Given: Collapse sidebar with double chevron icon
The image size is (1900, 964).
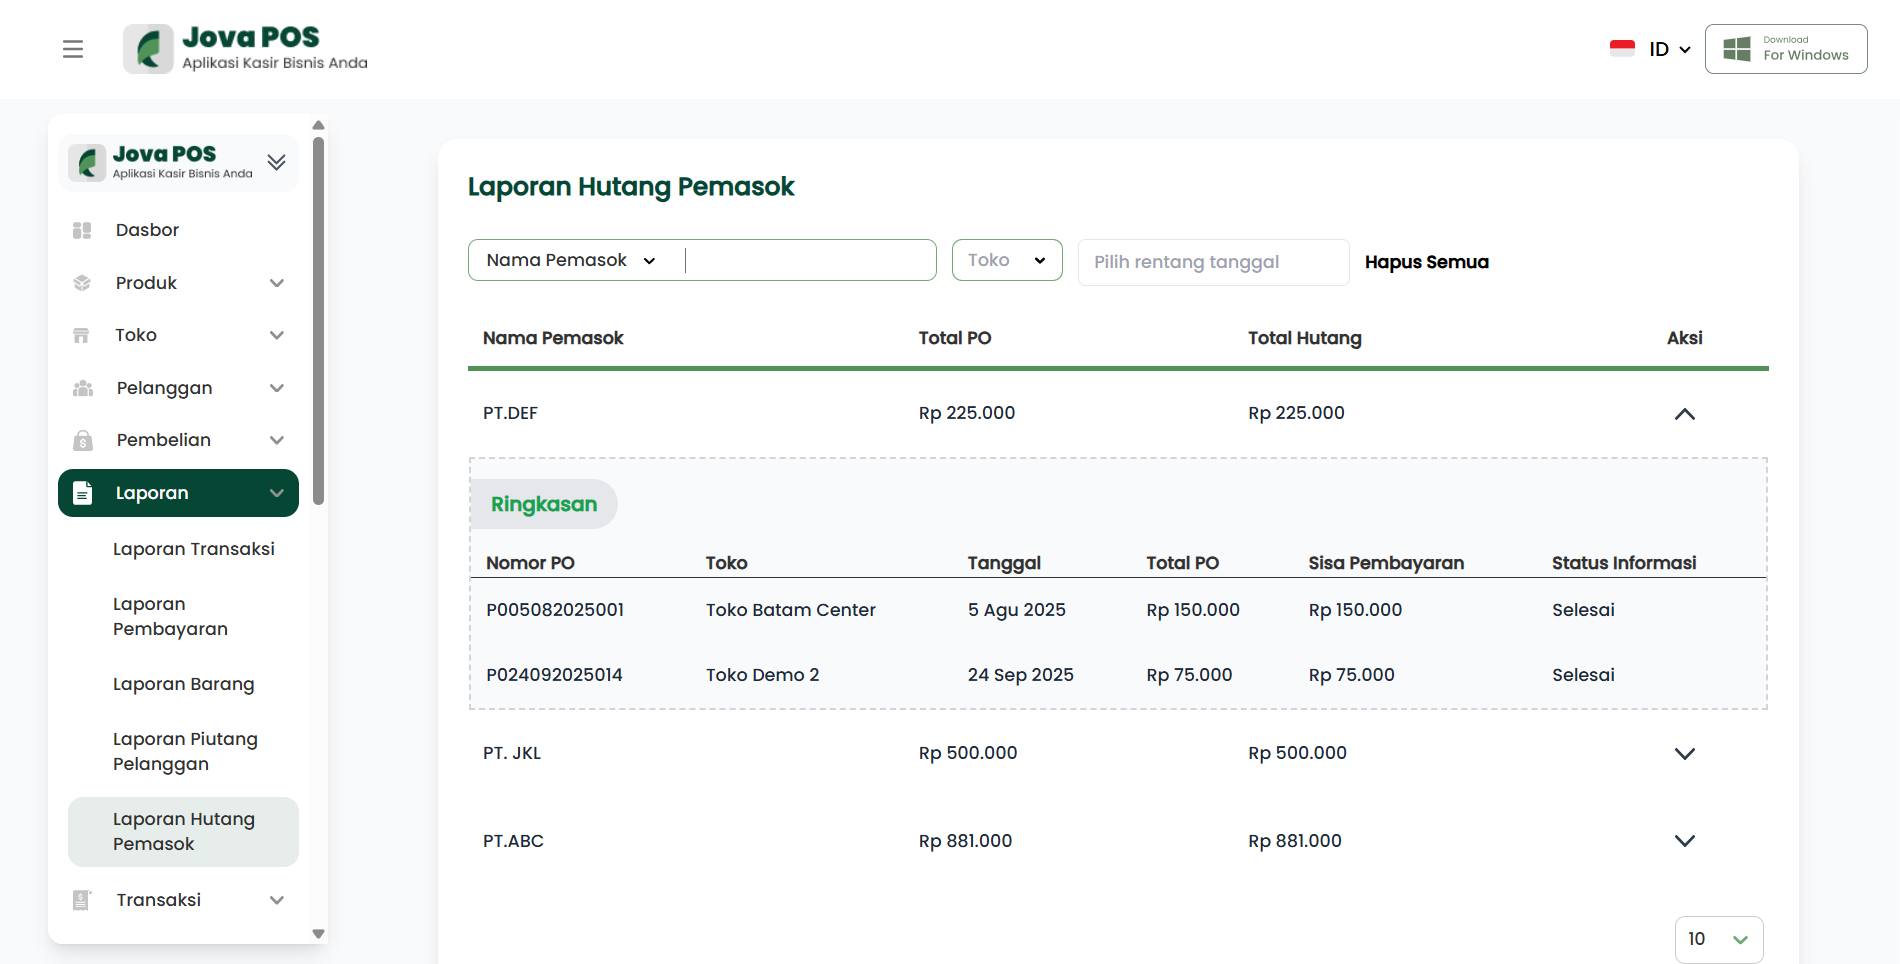Looking at the screenshot, I should 277,162.
